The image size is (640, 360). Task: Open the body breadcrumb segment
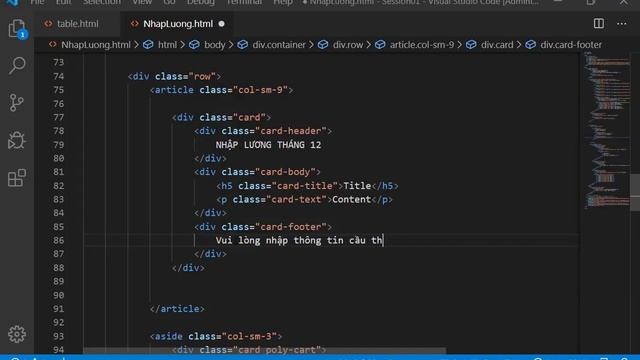[215, 44]
